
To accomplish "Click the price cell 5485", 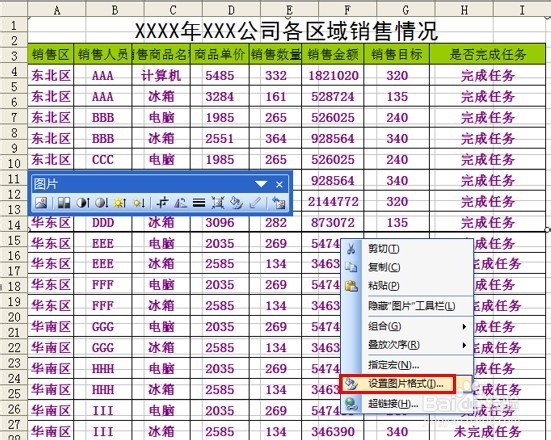I will pyautogui.click(x=220, y=76).
